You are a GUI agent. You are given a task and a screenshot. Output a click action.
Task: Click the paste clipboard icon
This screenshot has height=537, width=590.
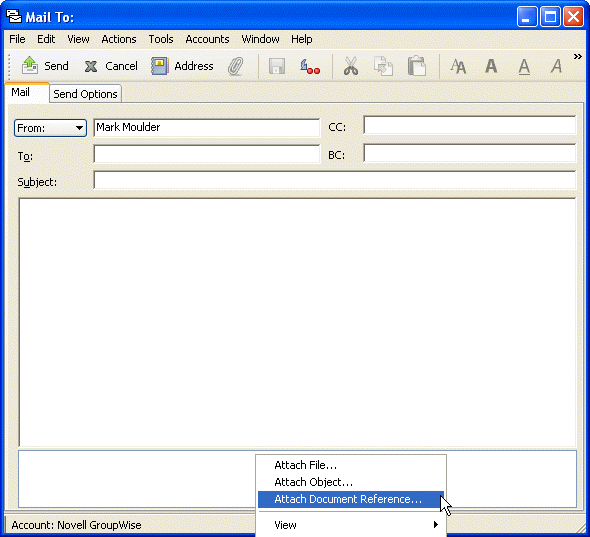tap(417, 66)
